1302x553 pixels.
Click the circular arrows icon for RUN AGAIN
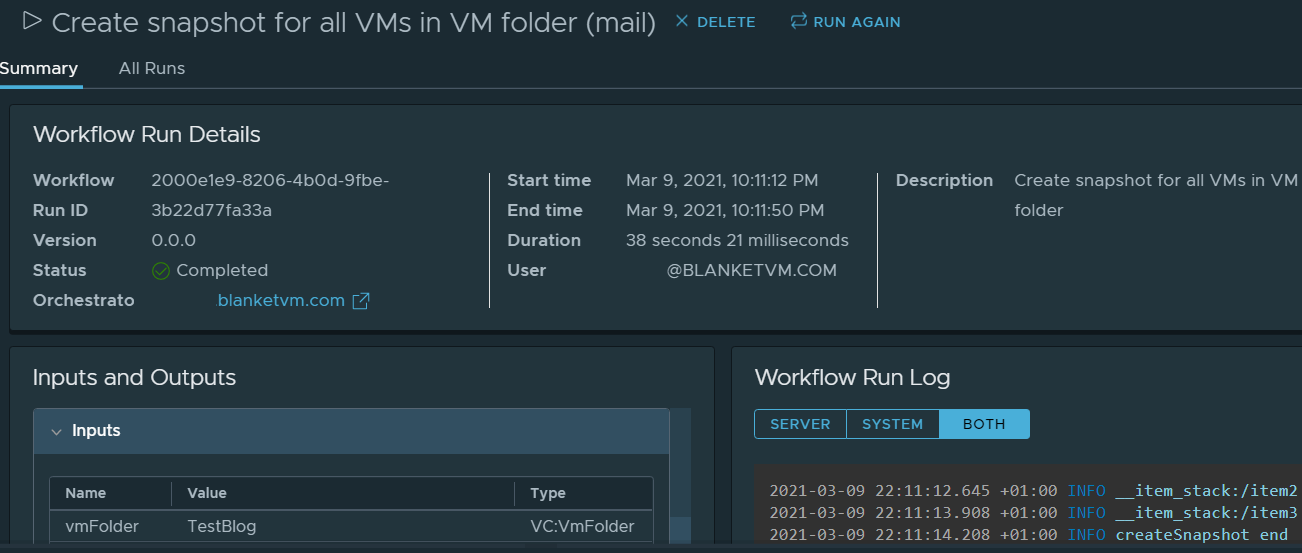point(798,21)
